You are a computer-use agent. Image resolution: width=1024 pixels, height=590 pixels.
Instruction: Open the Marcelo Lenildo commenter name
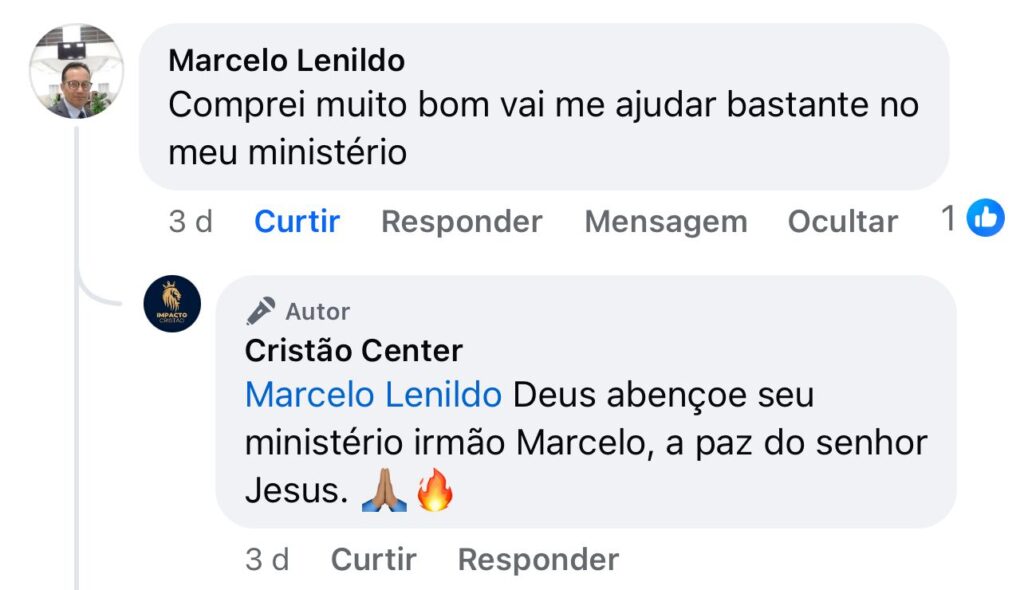[x=287, y=60]
